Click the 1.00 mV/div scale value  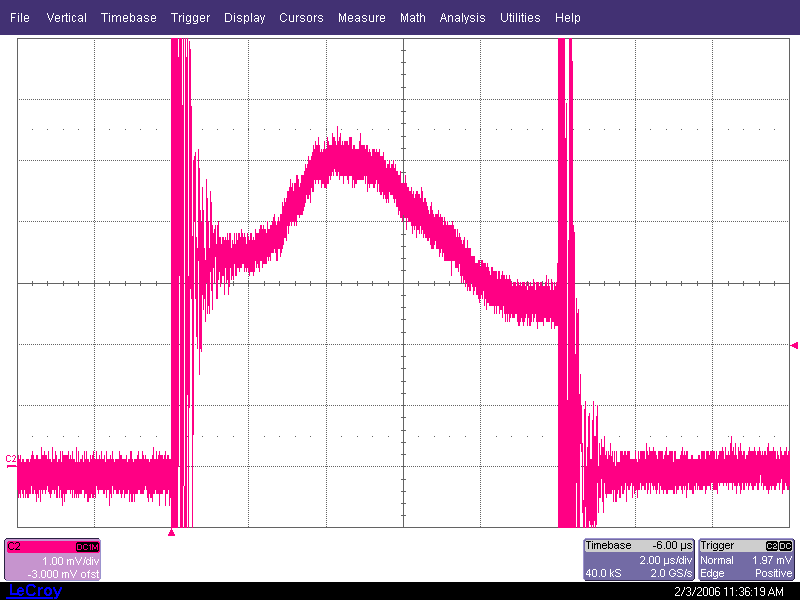click(x=70, y=561)
